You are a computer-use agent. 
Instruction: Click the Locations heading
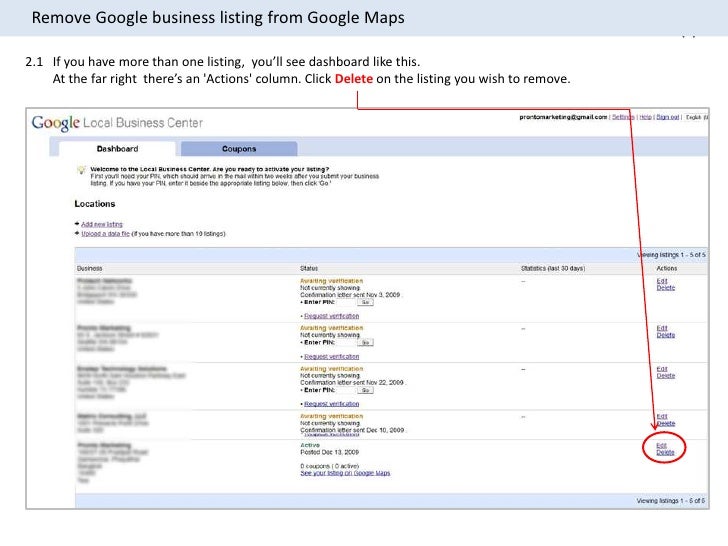coord(95,204)
